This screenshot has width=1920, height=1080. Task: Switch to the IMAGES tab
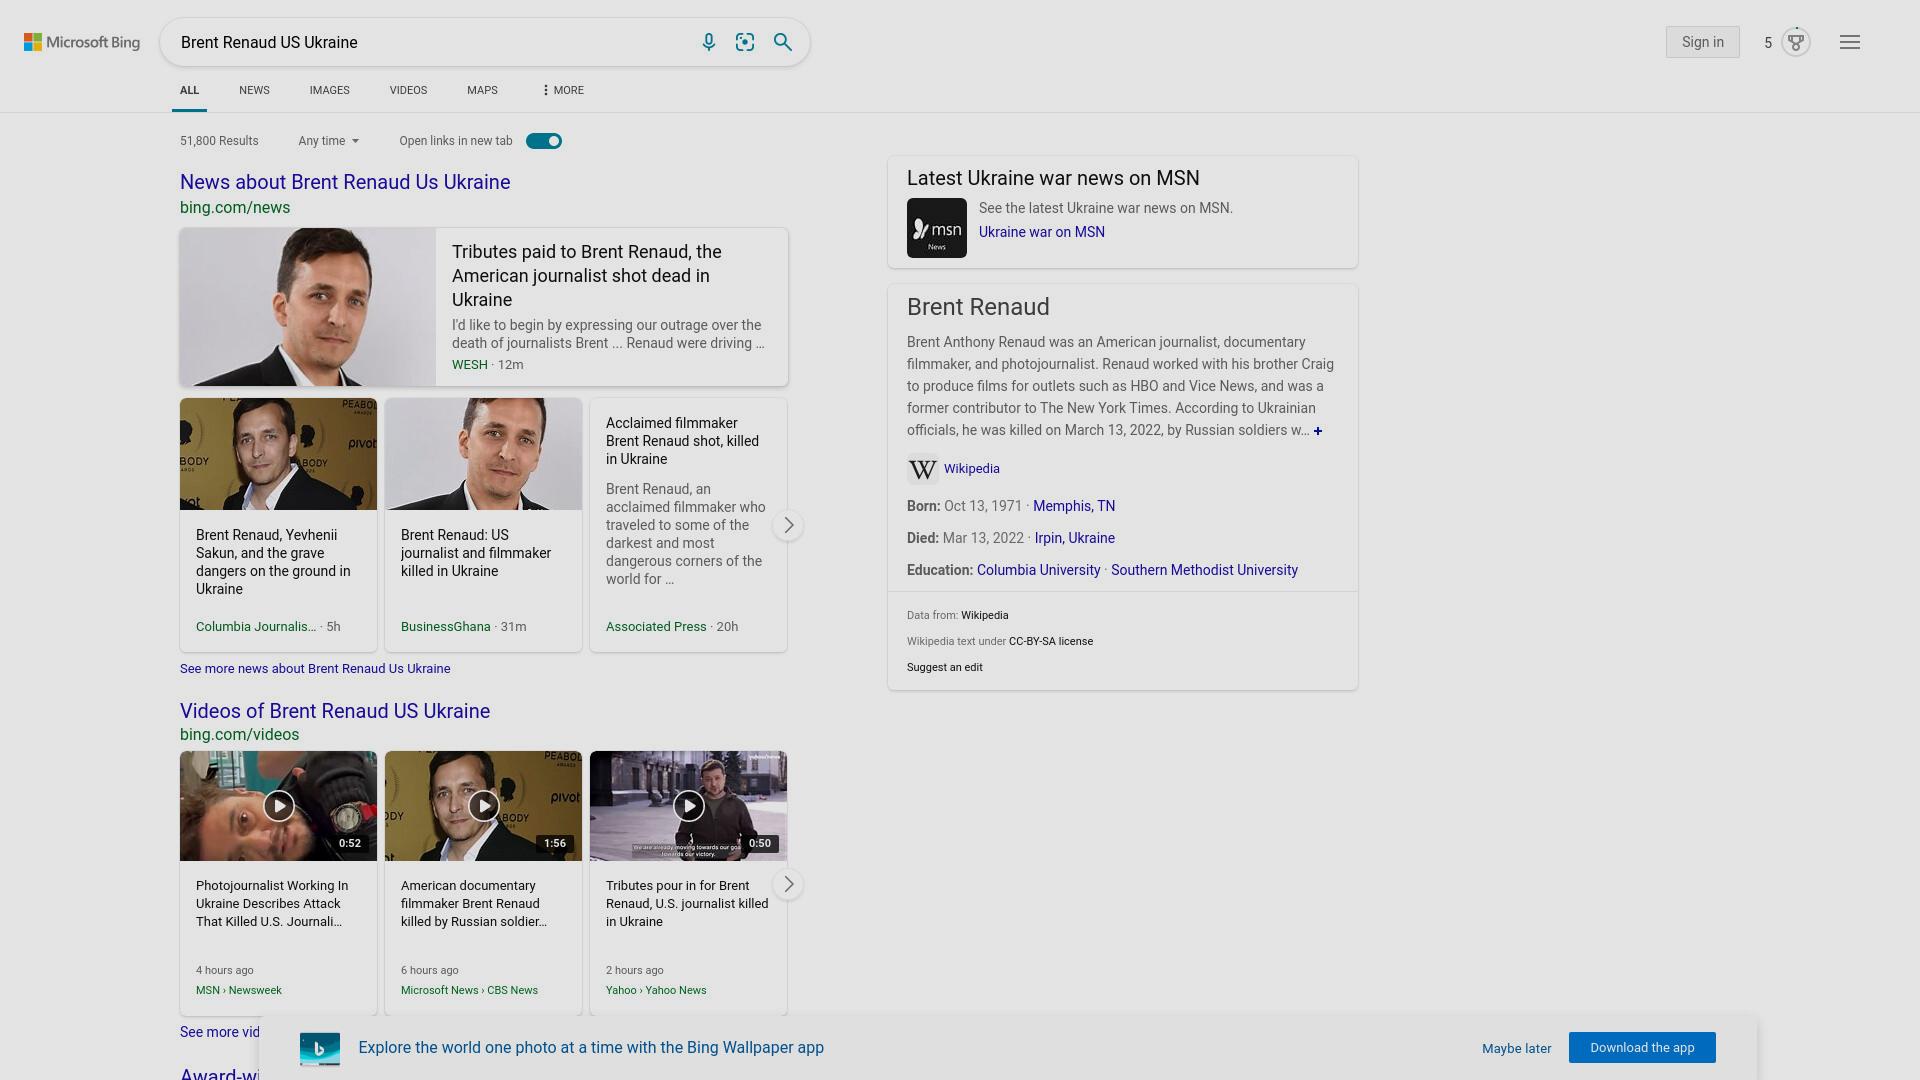coord(329,90)
